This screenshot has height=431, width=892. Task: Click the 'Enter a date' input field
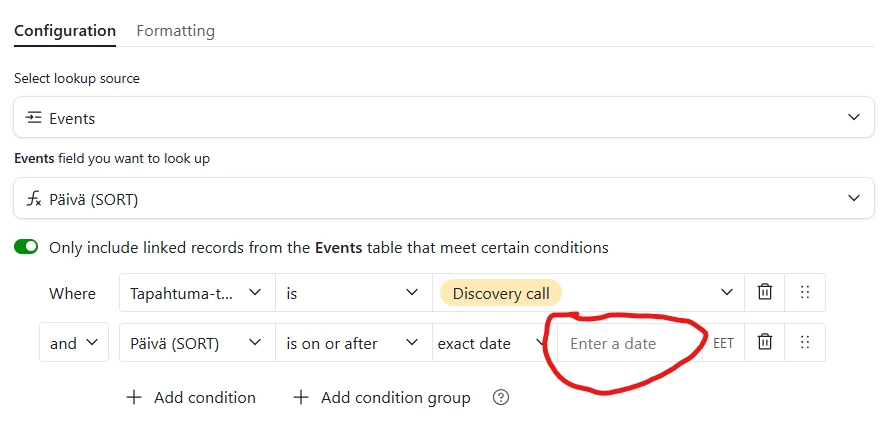coord(630,343)
